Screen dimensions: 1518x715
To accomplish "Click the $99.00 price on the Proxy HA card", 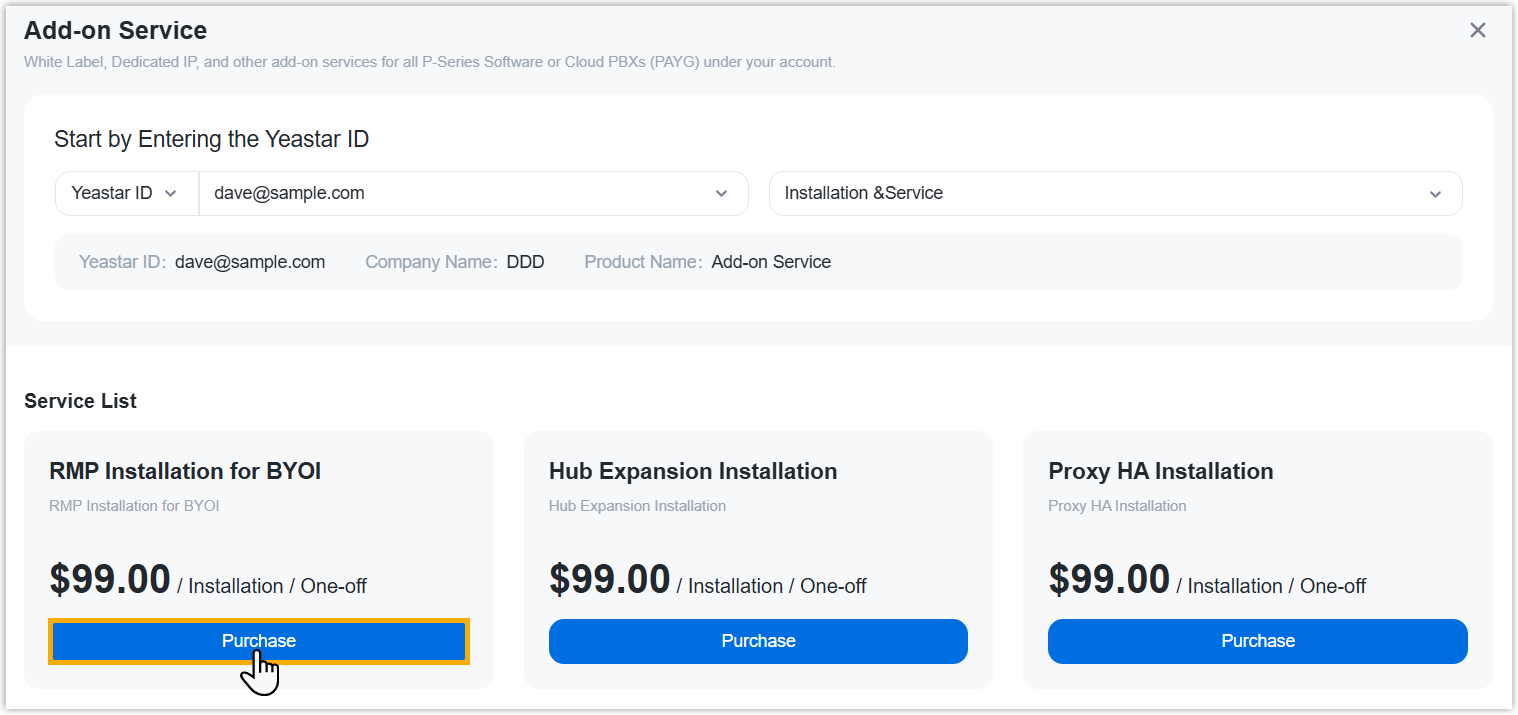I will 1109,580.
